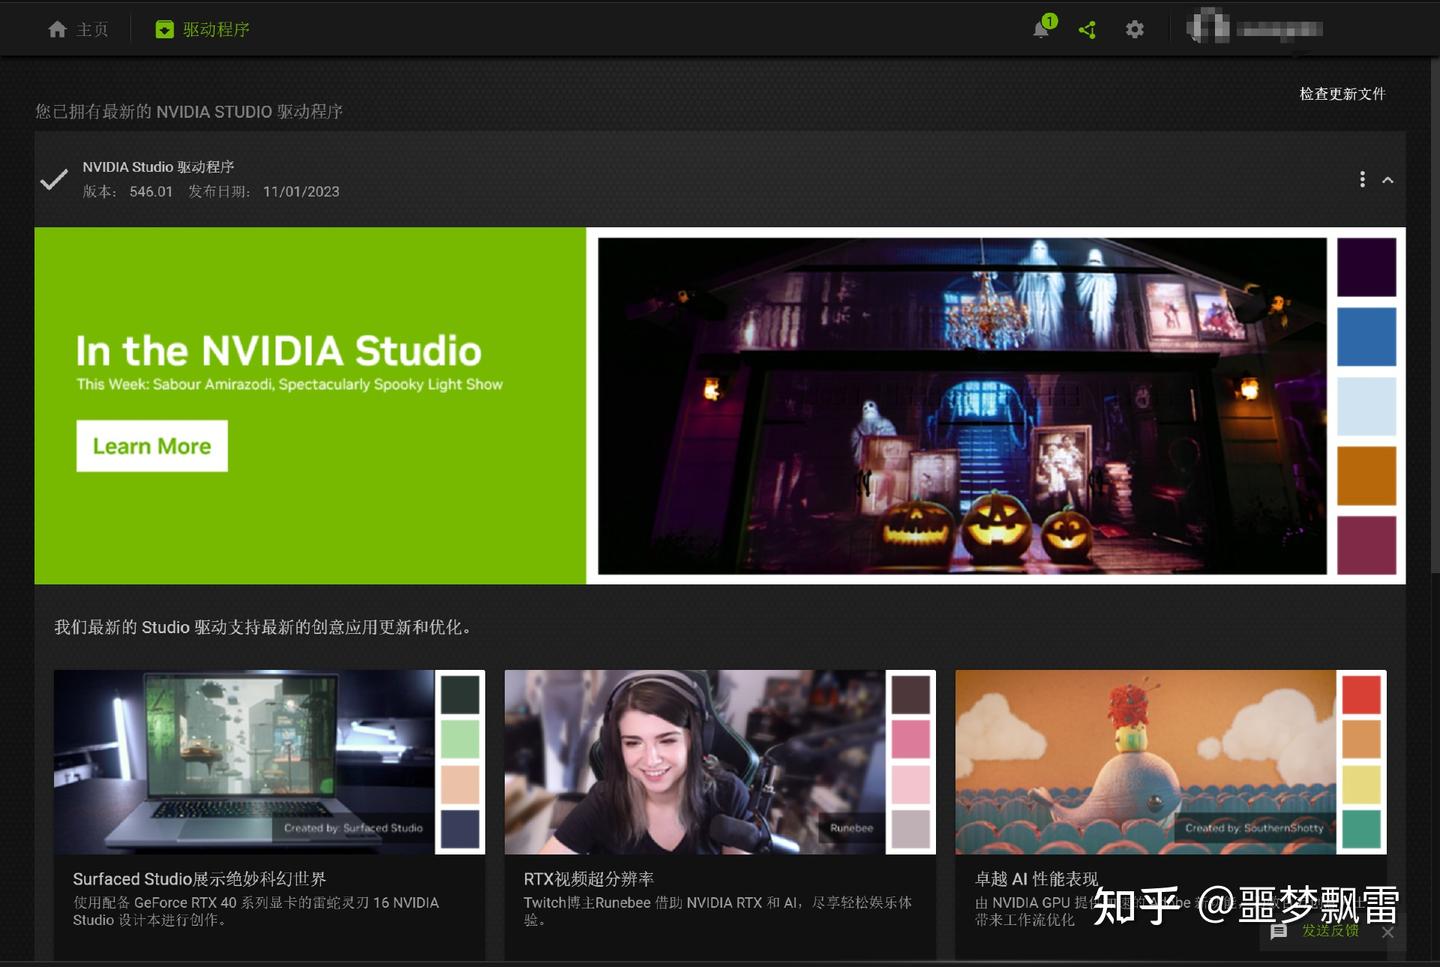Click the share icon in the top bar
Screen dimensions: 1440x967
(x=1087, y=29)
